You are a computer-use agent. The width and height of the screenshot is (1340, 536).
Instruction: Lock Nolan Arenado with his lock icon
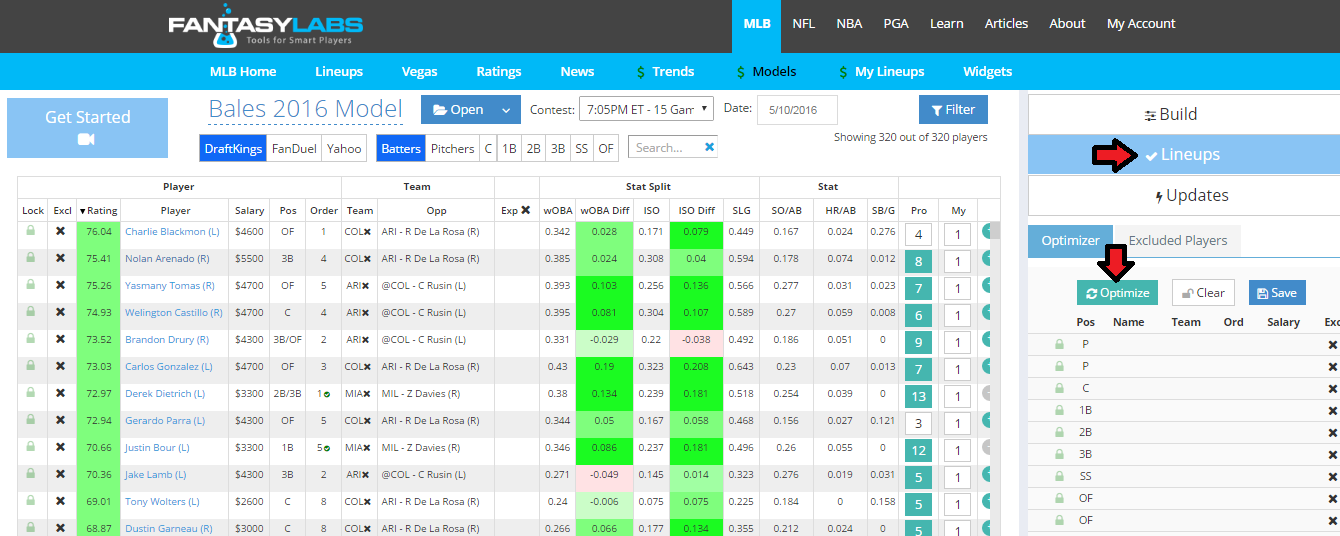click(x=31, y=258)
